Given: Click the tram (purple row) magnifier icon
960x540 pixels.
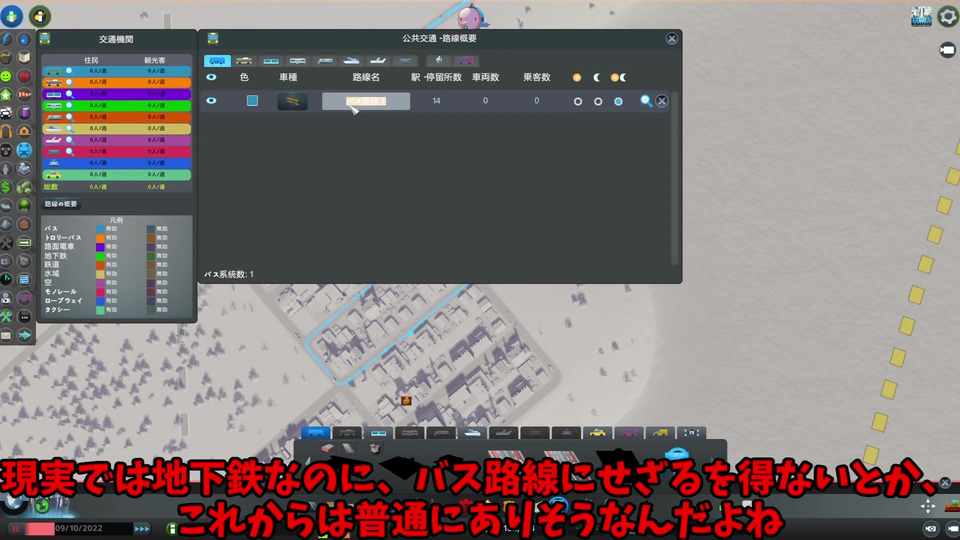Looking at the screenshot, I should [x=69, y=94].
